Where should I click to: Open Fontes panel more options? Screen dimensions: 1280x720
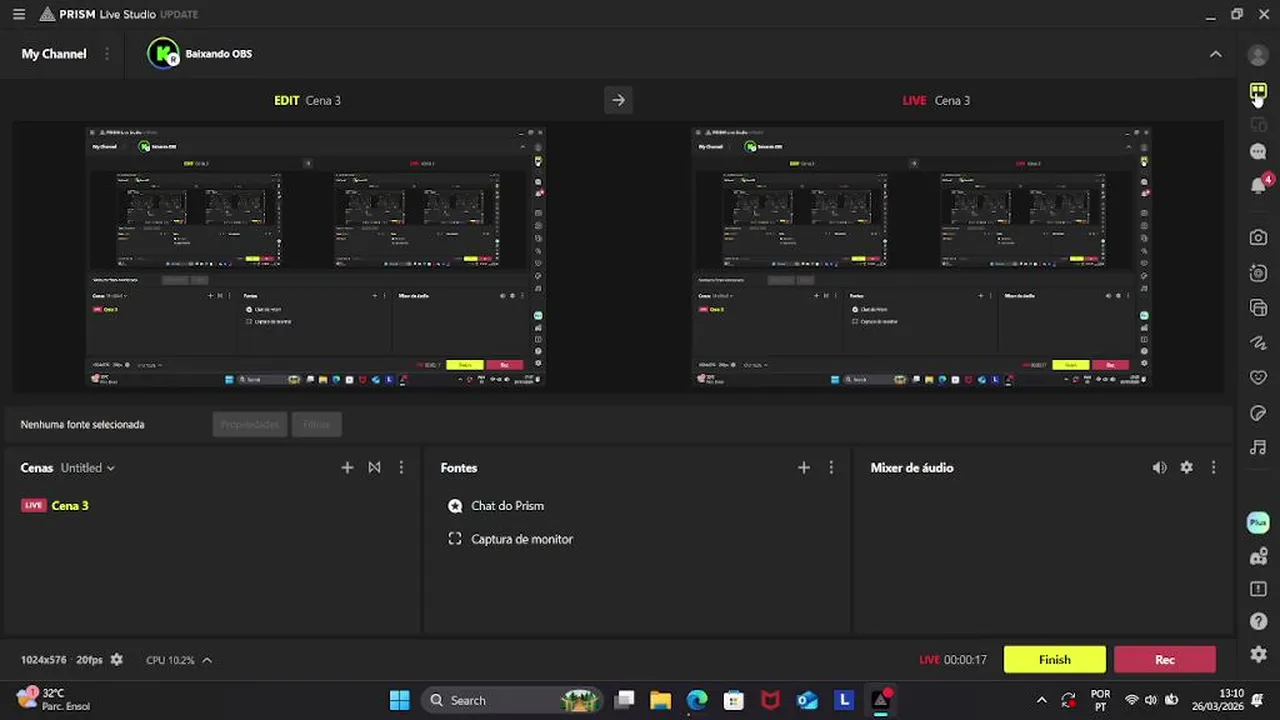830,467
